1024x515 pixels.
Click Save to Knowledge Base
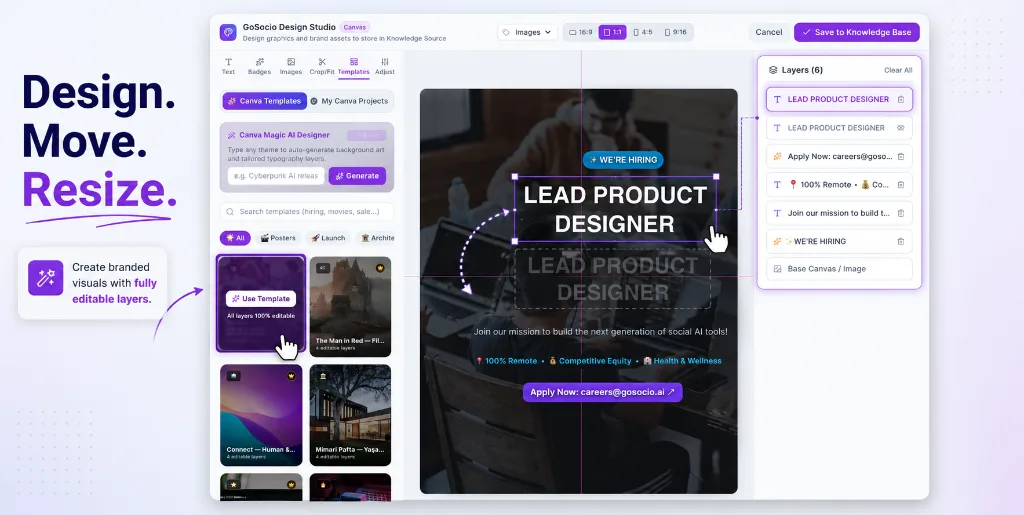click(857, 32)
